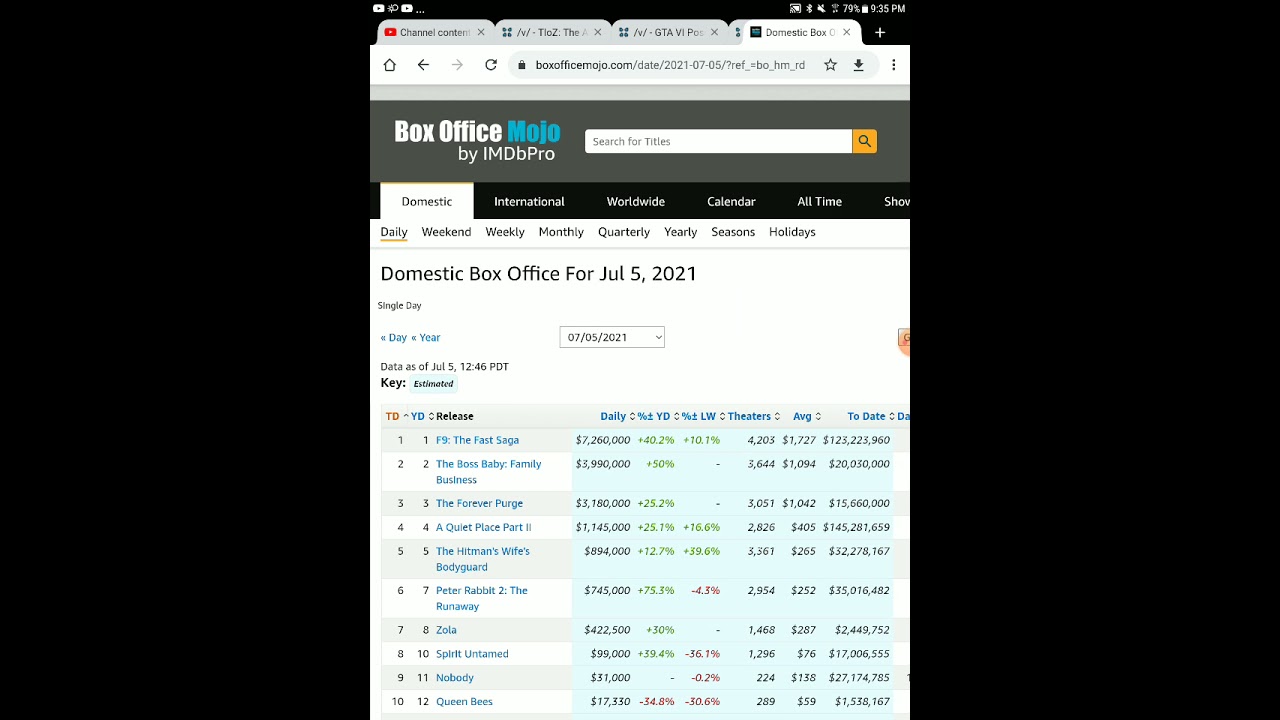Bookmark page with the star icon
This screenshot has height=720, width=1280.
pos(830,65)
